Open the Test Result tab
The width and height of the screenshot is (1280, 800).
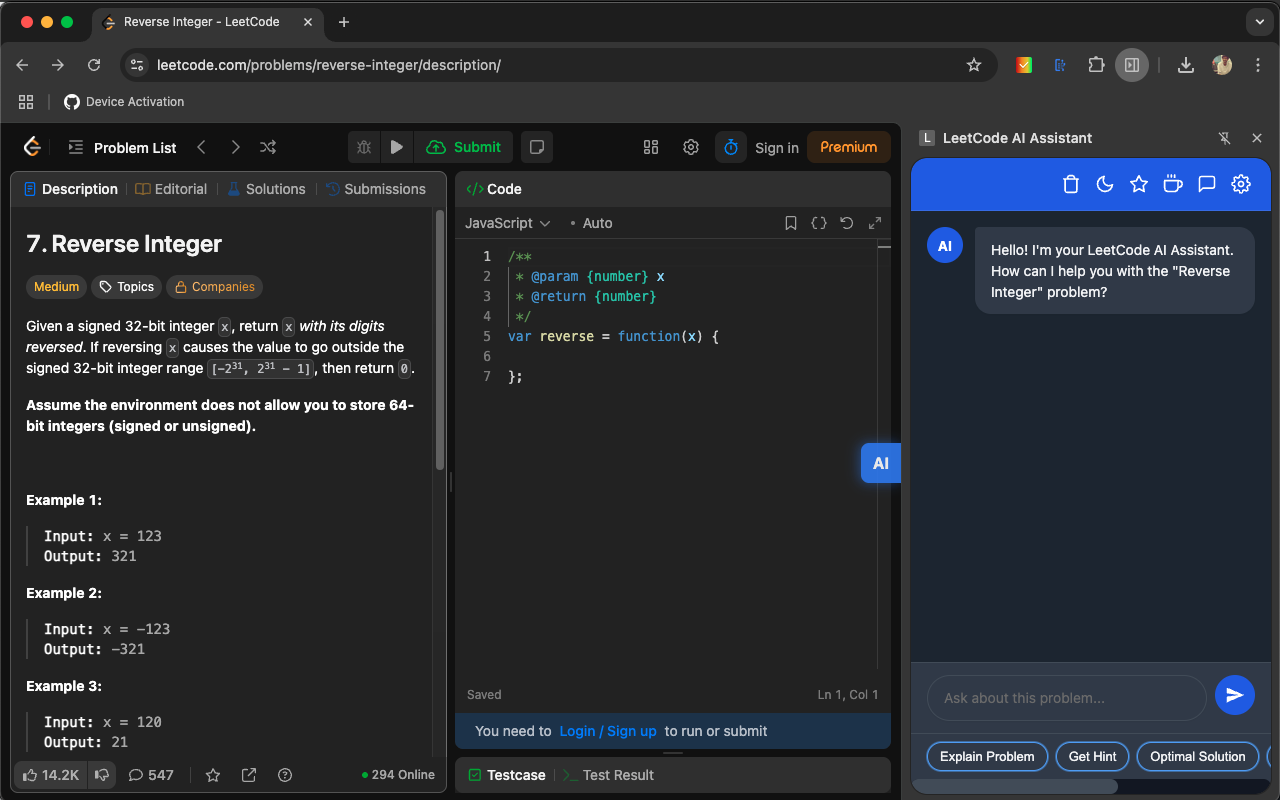608,775
